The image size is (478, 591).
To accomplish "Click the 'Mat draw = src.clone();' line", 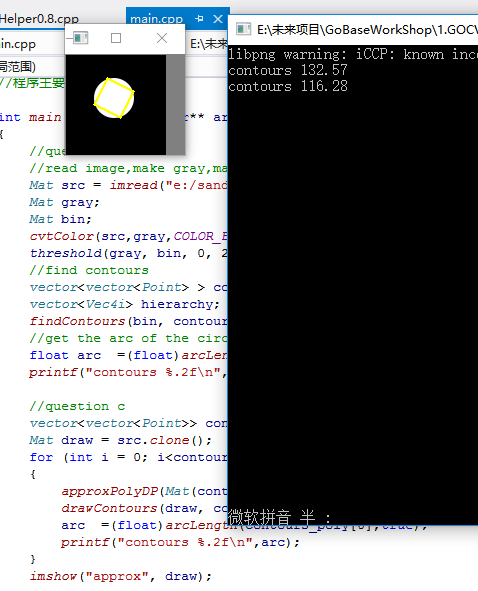I will 121,440.
